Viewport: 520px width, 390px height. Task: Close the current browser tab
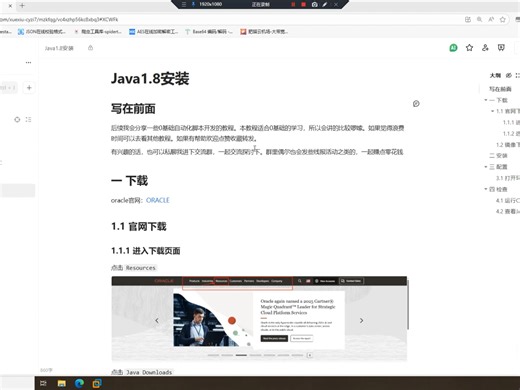pos(10,5)
